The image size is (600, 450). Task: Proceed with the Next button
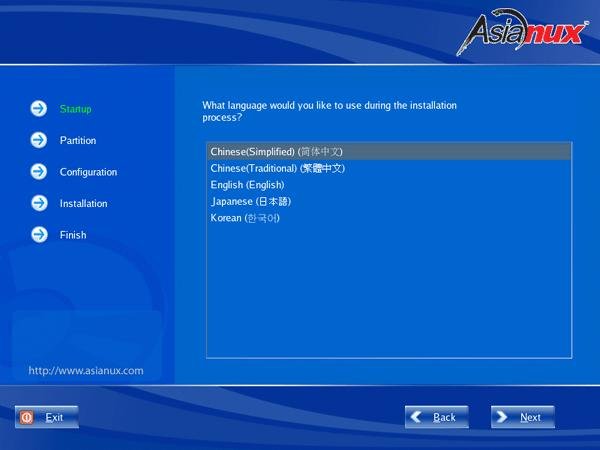coord(523,417)
